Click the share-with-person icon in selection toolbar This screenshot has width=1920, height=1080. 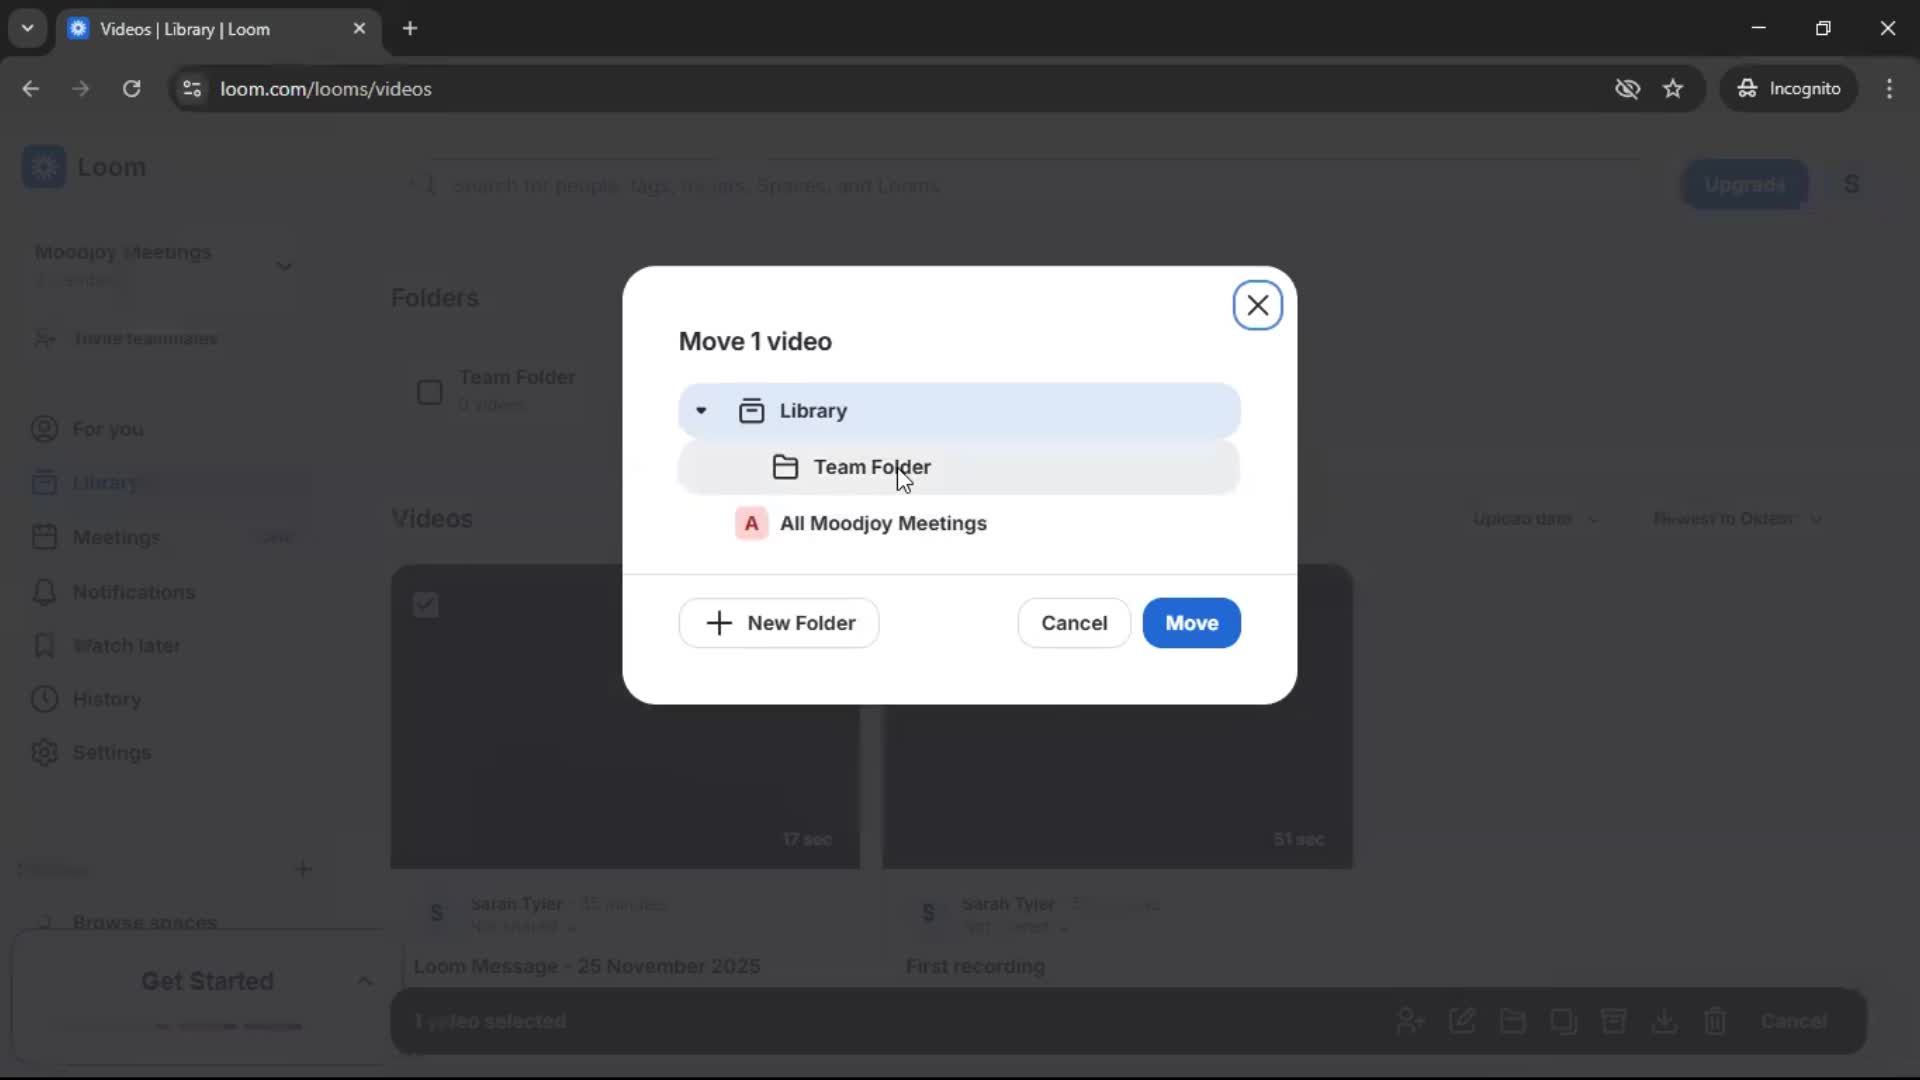coord(1409,1021)
